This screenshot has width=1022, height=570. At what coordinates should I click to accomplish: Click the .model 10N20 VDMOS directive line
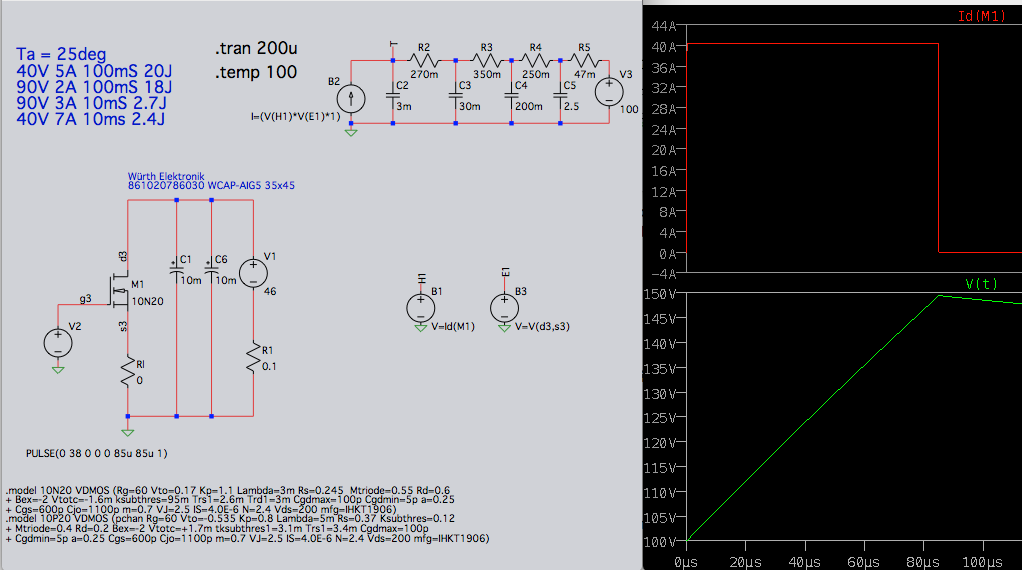(x=228, y=490)
